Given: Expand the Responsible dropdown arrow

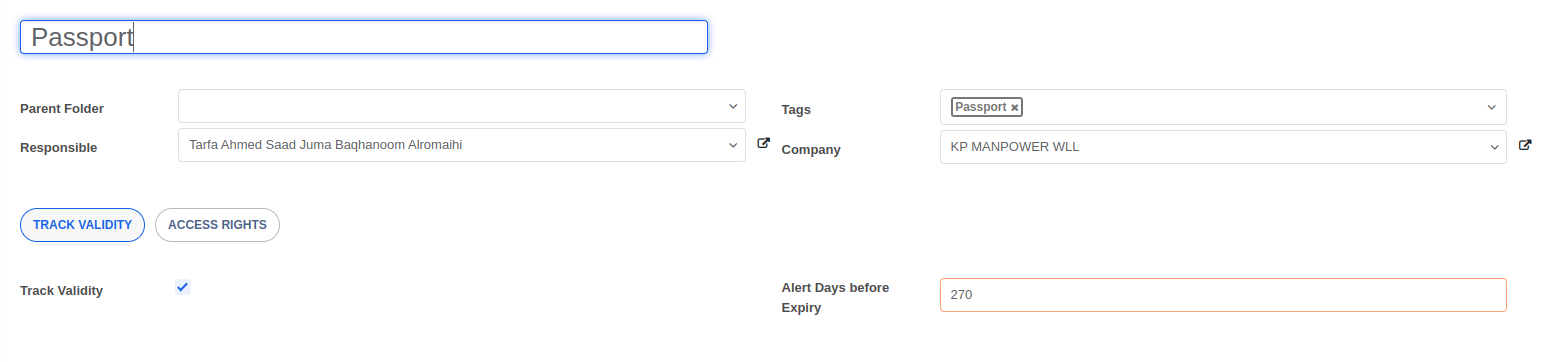Looking at the screenshot, I should (732, 145).
